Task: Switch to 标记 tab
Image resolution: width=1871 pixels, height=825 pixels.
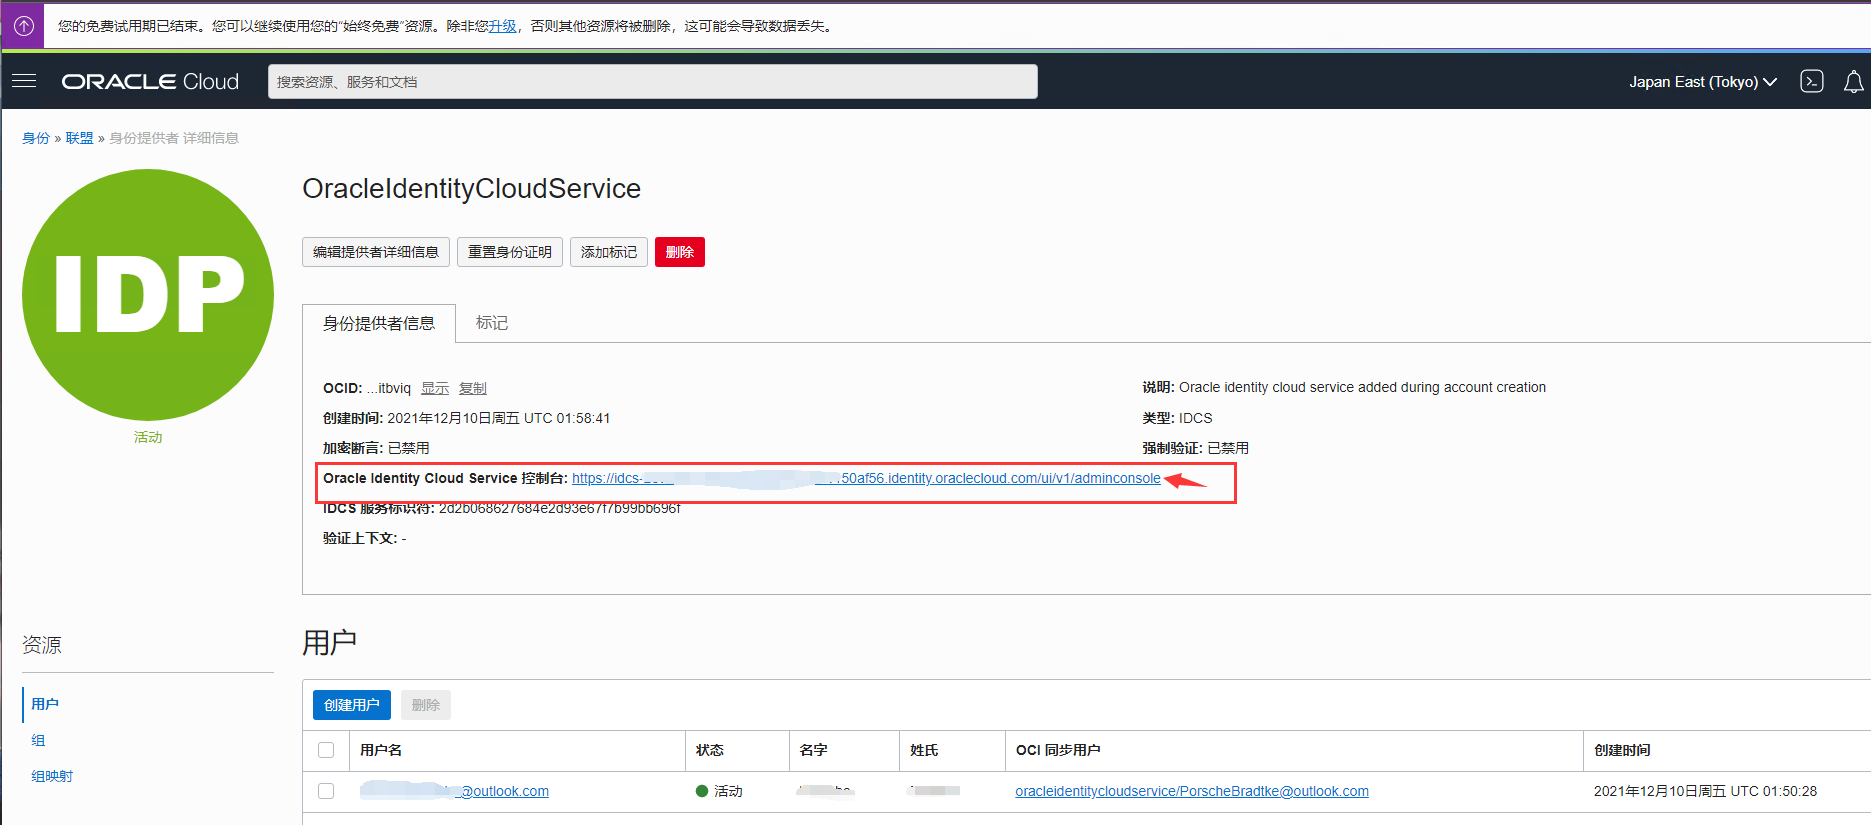Action: [492, 323]
